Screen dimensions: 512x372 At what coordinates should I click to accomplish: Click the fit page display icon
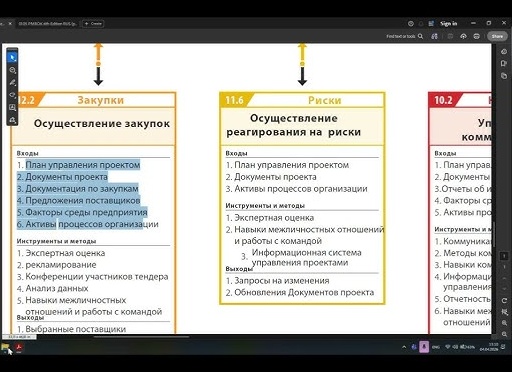(x=504, y=312)
